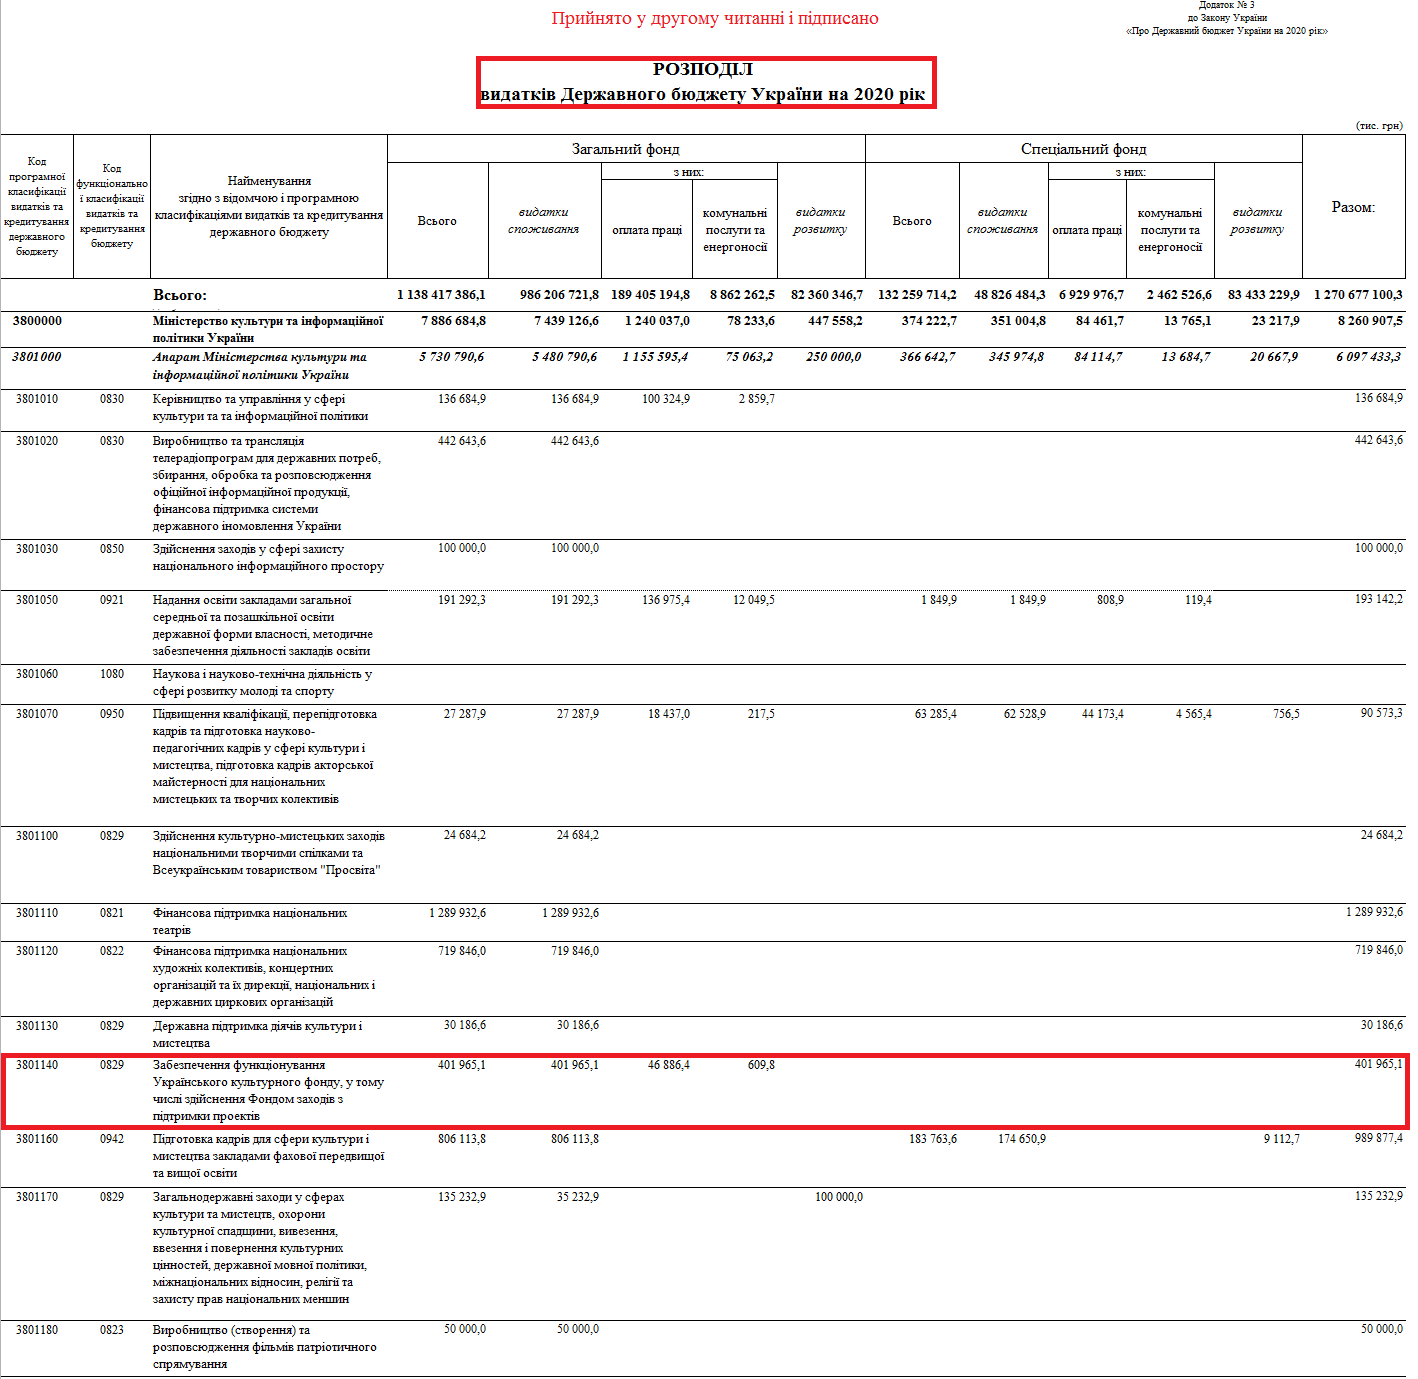Select code 3801010 row
Screen dimensions: 1418x1379
37,399
